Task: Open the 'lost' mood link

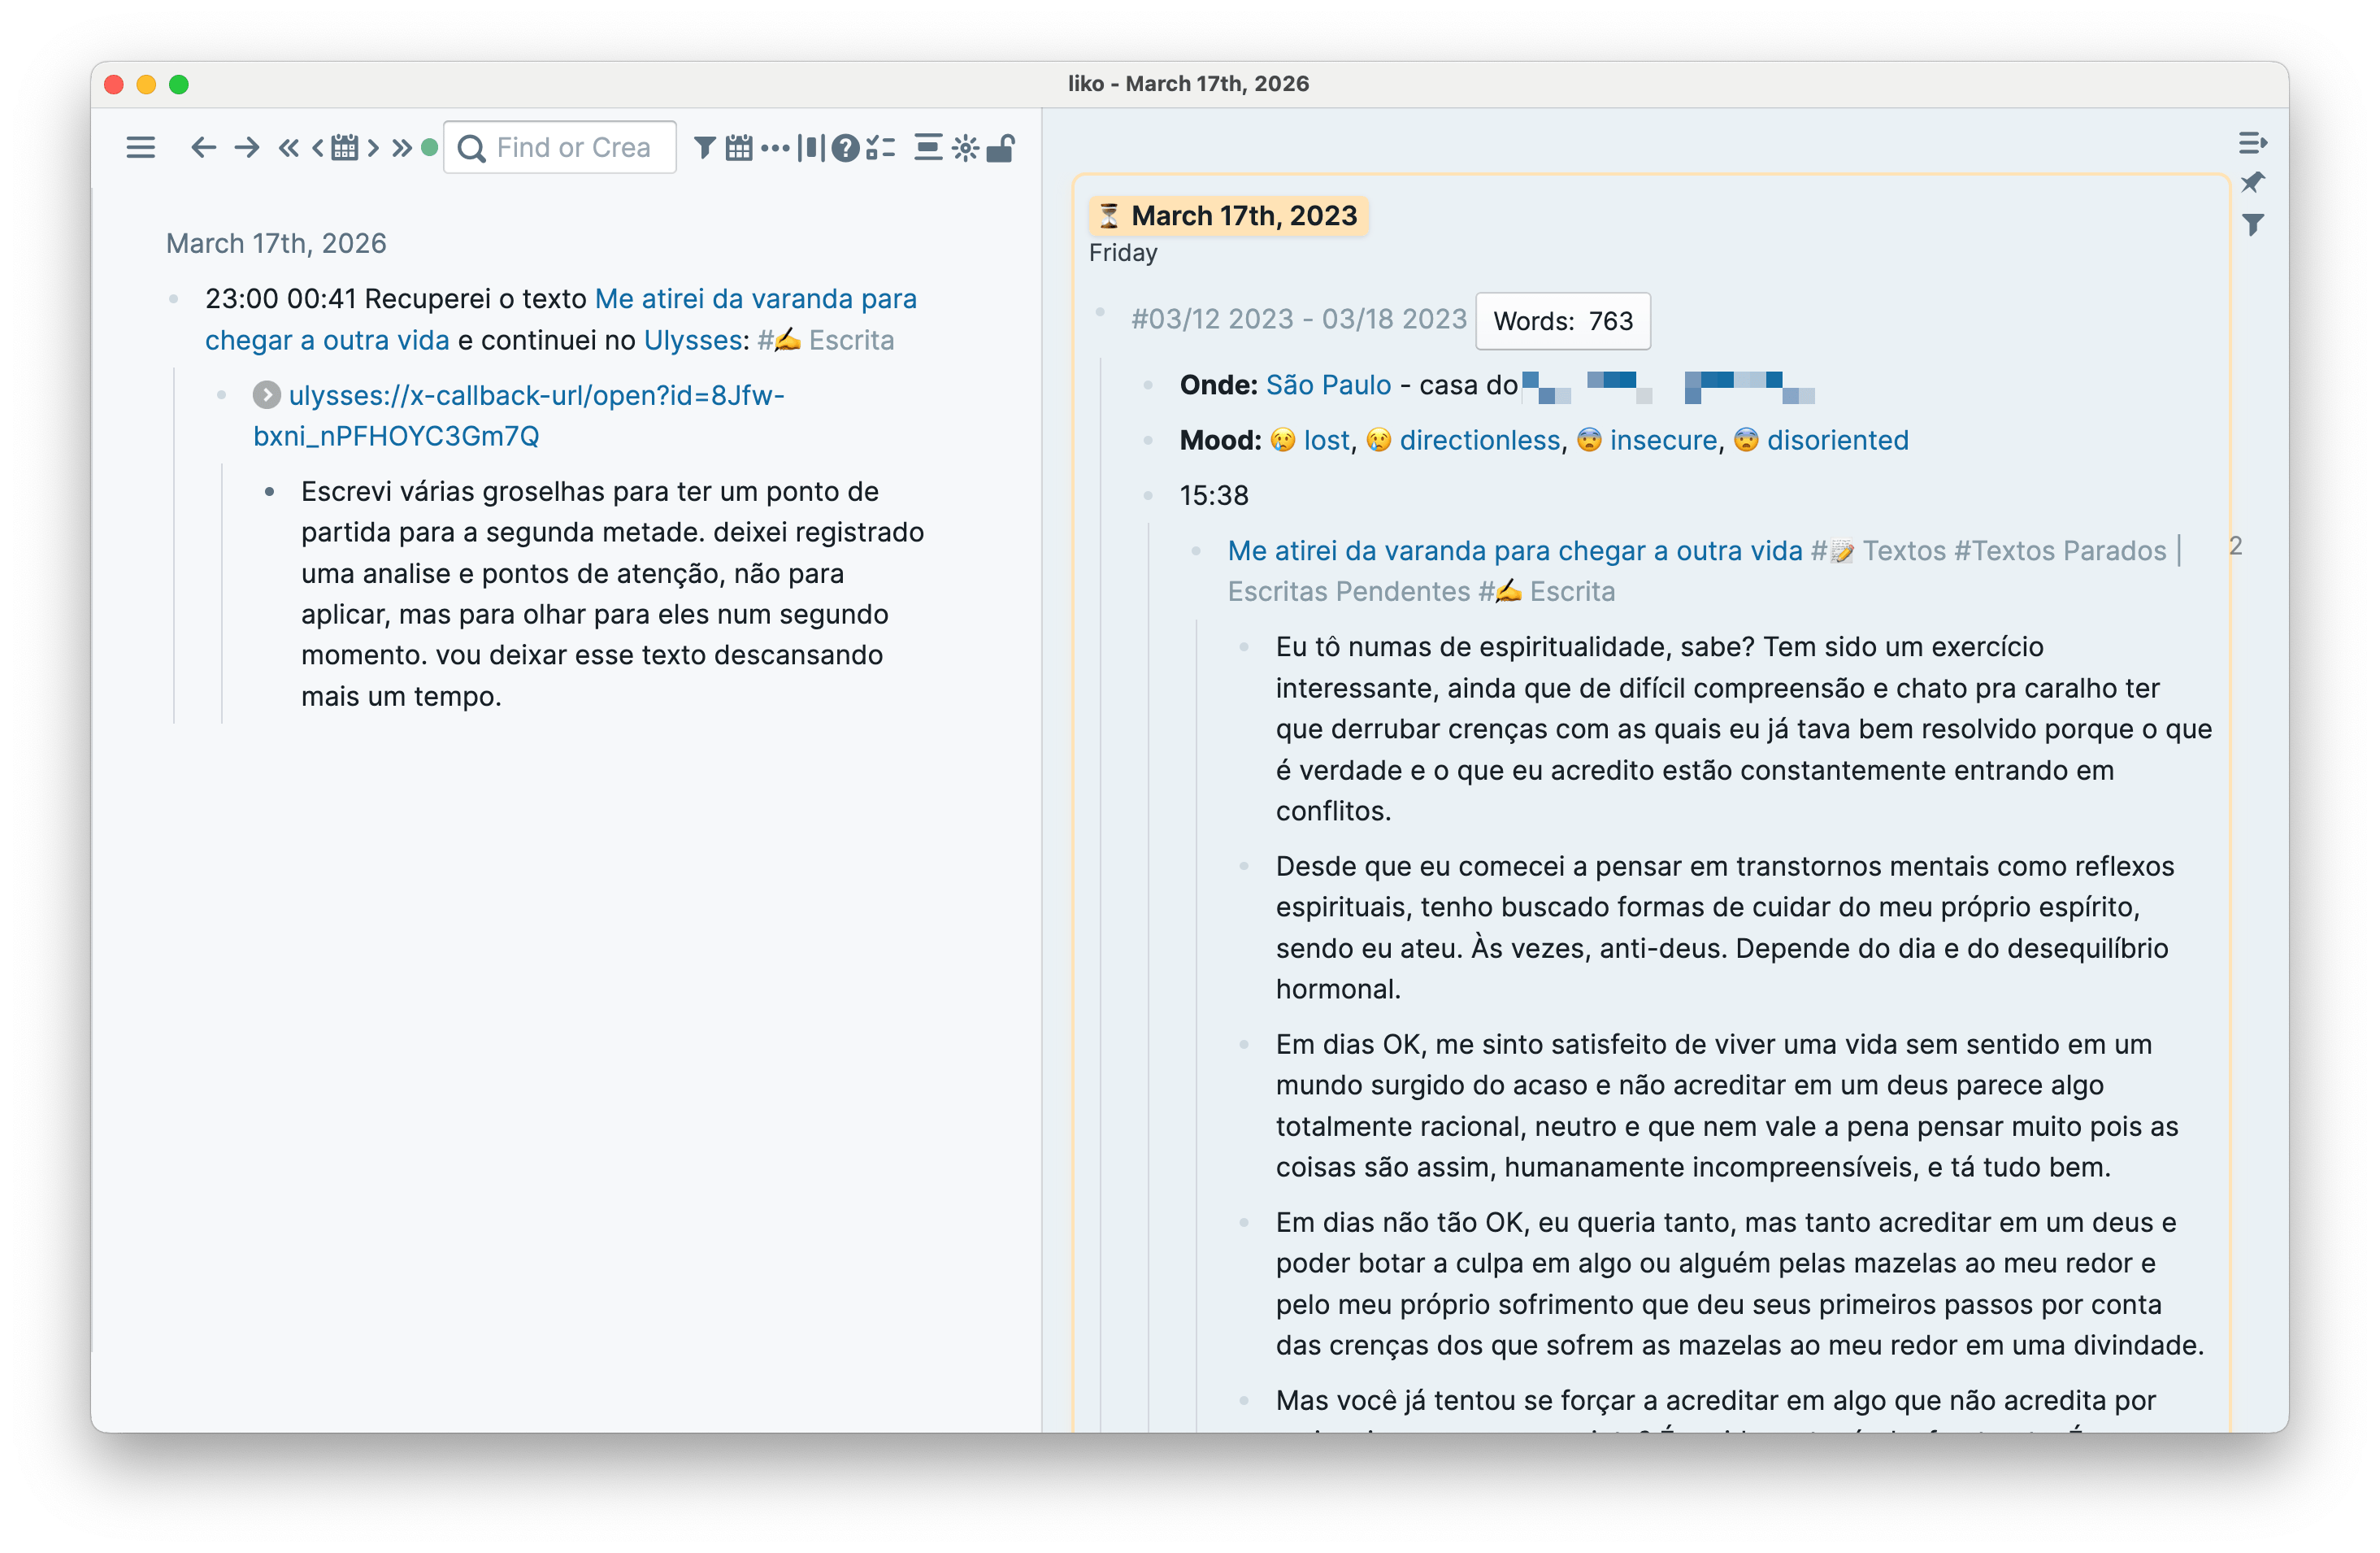Action: [1327, 440]
